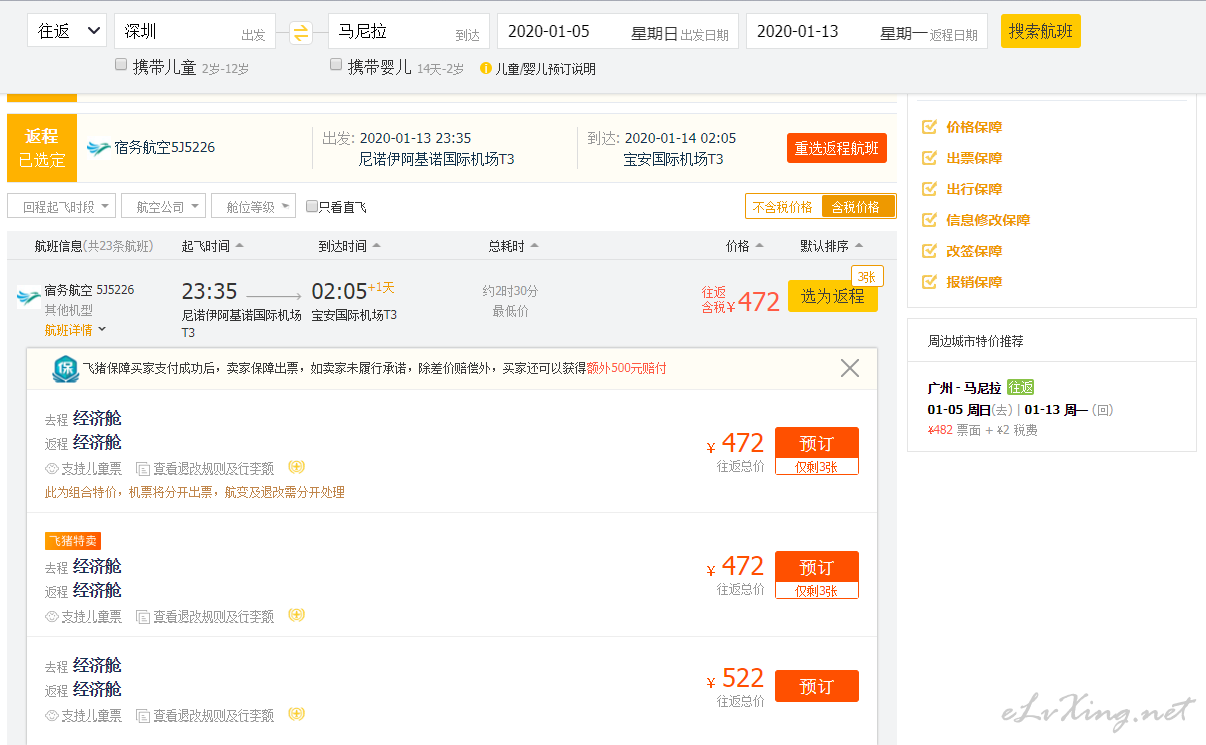Click eye icon beside 支持儿童票 in first fare

[x=52, y=468]
